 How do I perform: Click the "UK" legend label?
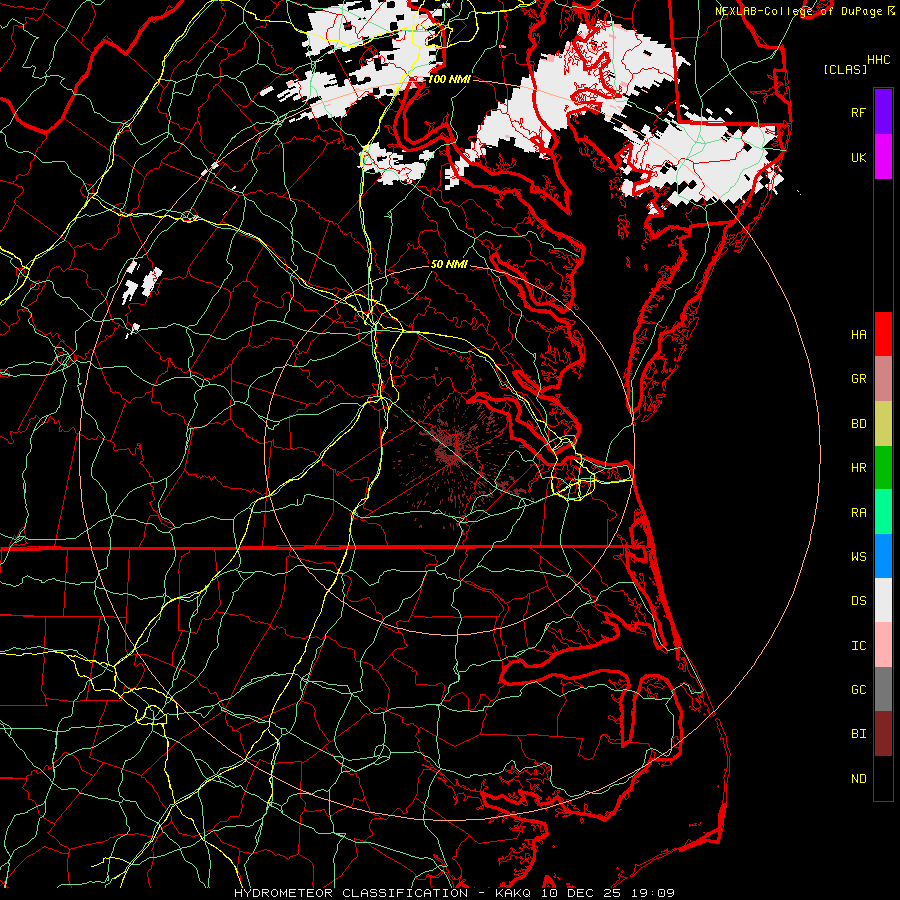click(x=858, y=157)
